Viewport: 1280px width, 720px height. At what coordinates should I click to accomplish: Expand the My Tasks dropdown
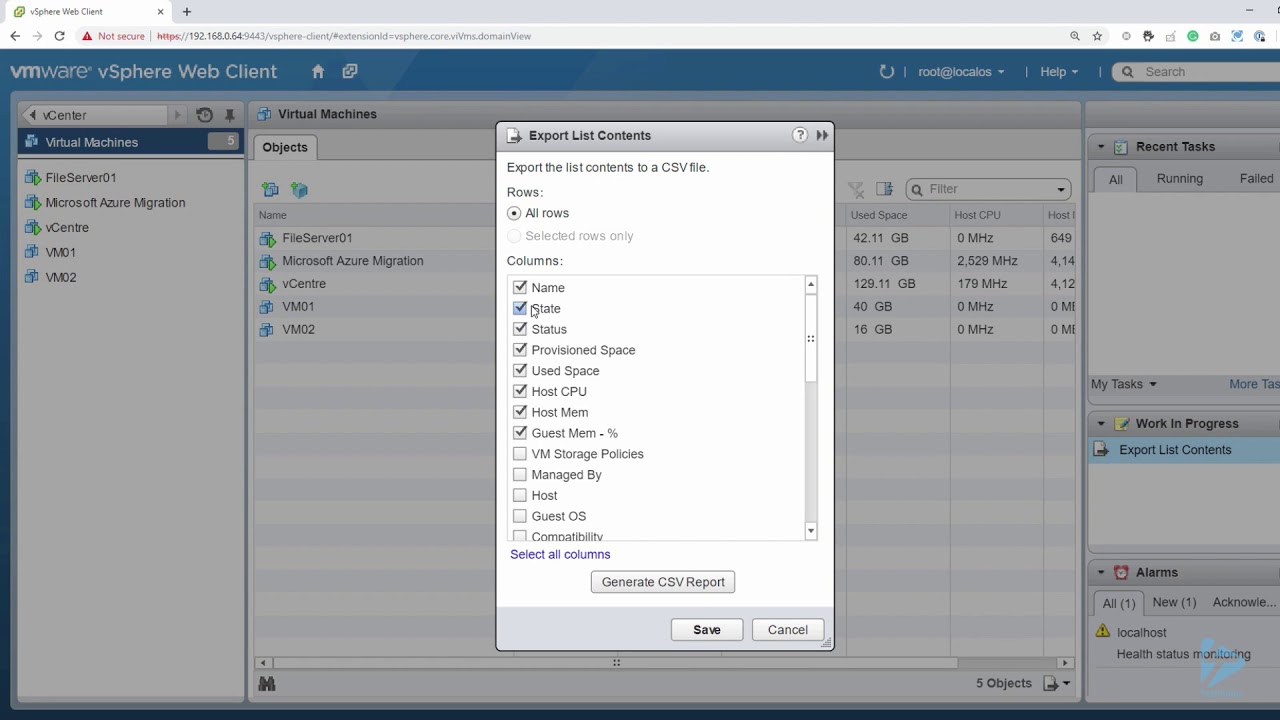(1122, 384)
